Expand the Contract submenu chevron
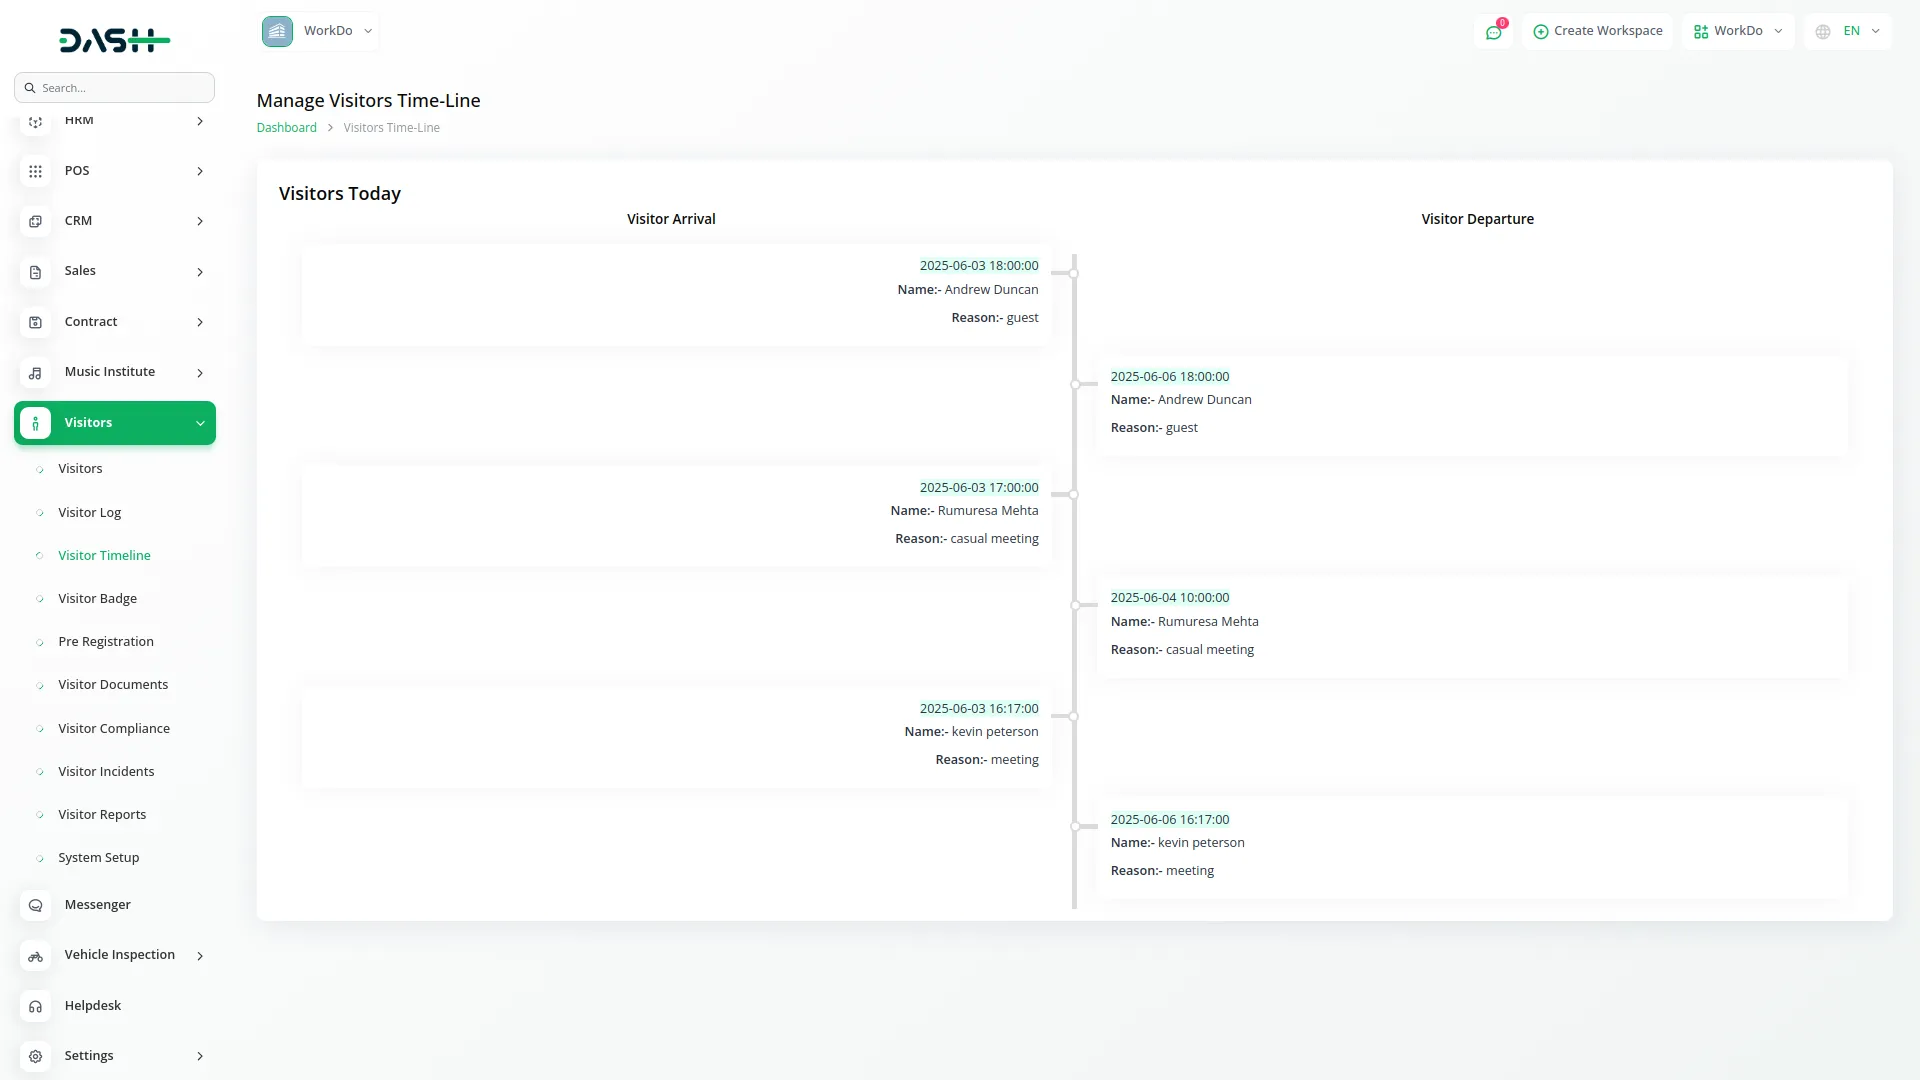The height and width of the screenshot is (1080, 1920). [x=200, y=322]
